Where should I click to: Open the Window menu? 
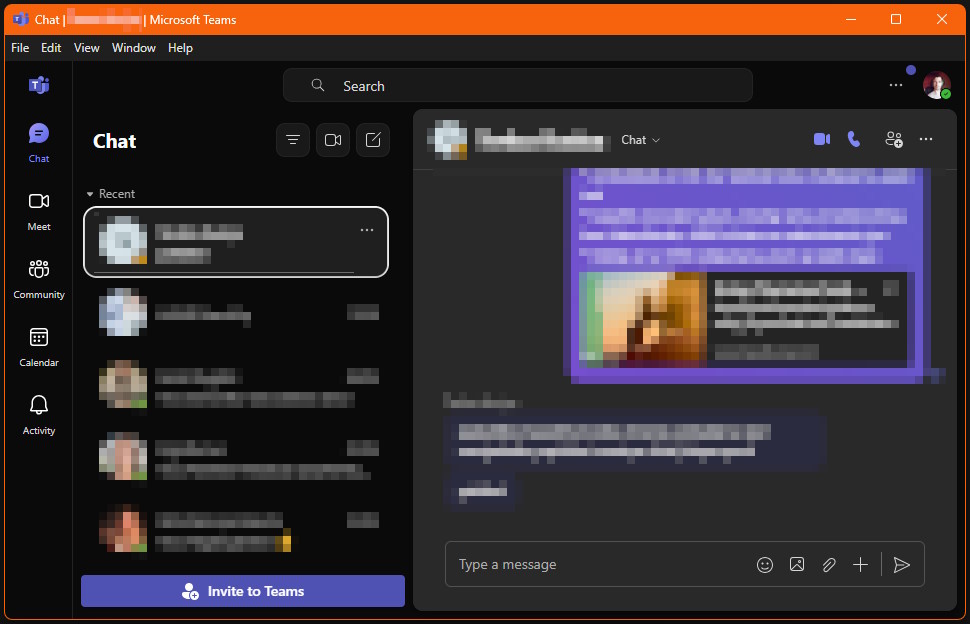(134, 48)
